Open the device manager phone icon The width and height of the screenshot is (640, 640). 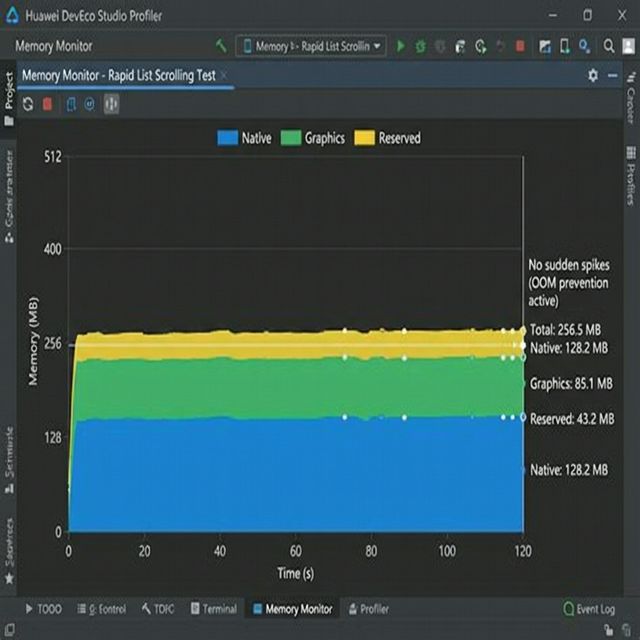tap(565, 46)
